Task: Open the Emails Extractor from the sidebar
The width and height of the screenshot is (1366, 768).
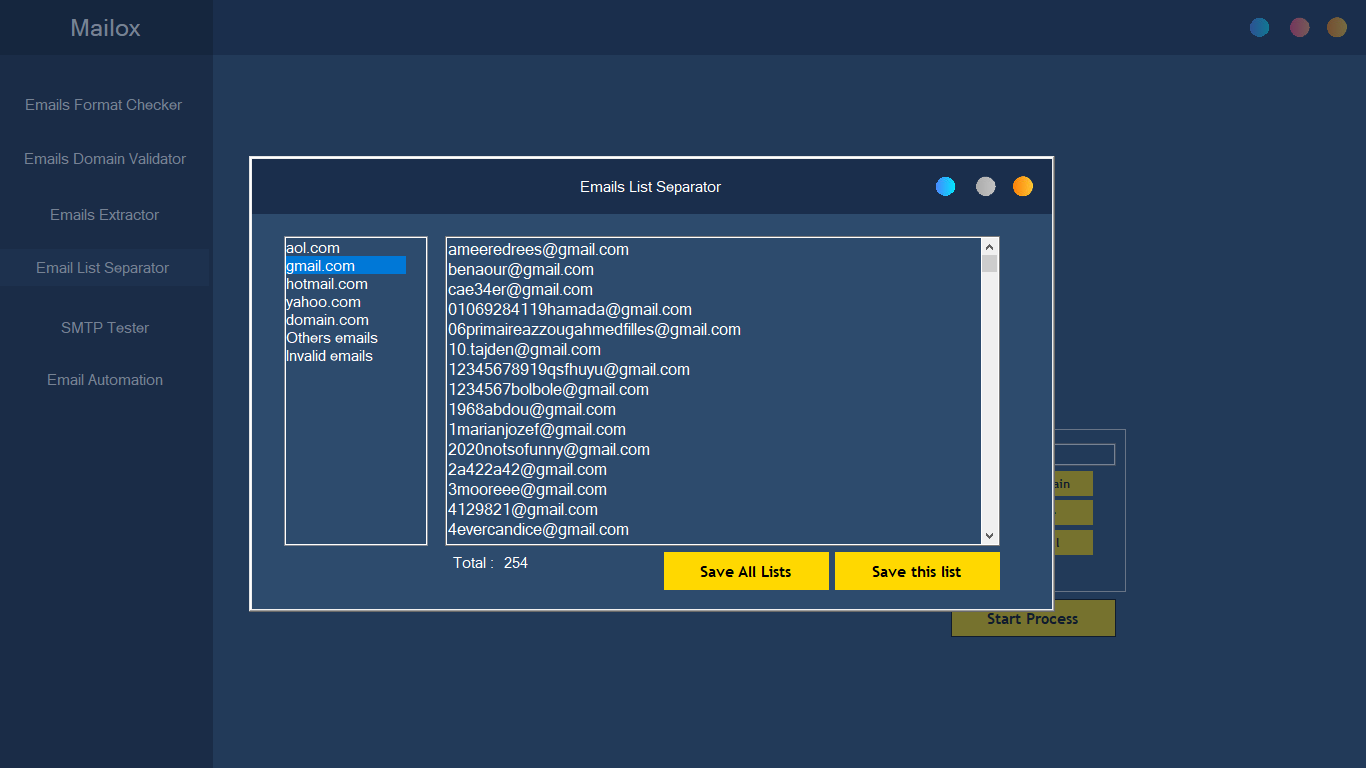Action: click(104, 214)
